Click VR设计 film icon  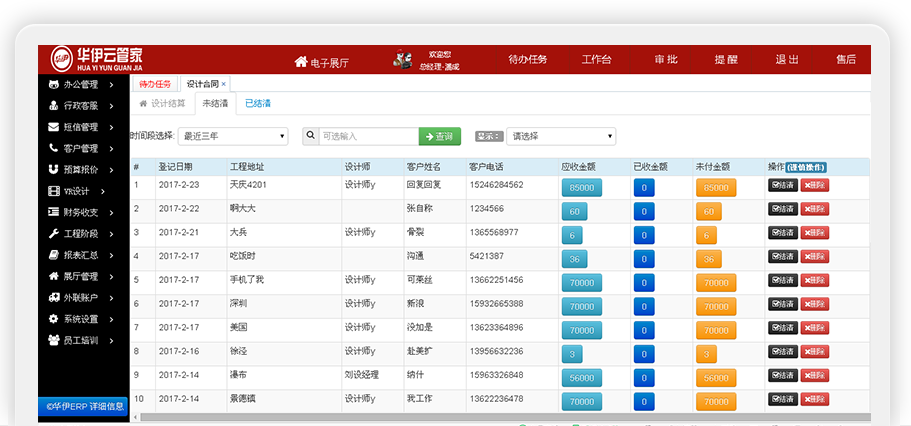coord(54,191)
